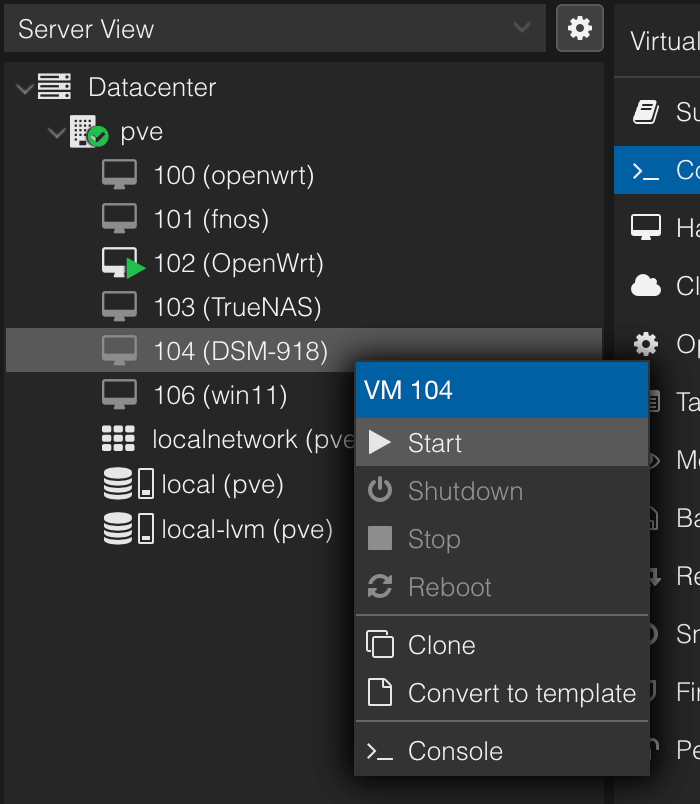The height and width of the screenshot is (804, 700).
Task: Select VM 106 (win11) in tree
Action: [x=220, y=395]
